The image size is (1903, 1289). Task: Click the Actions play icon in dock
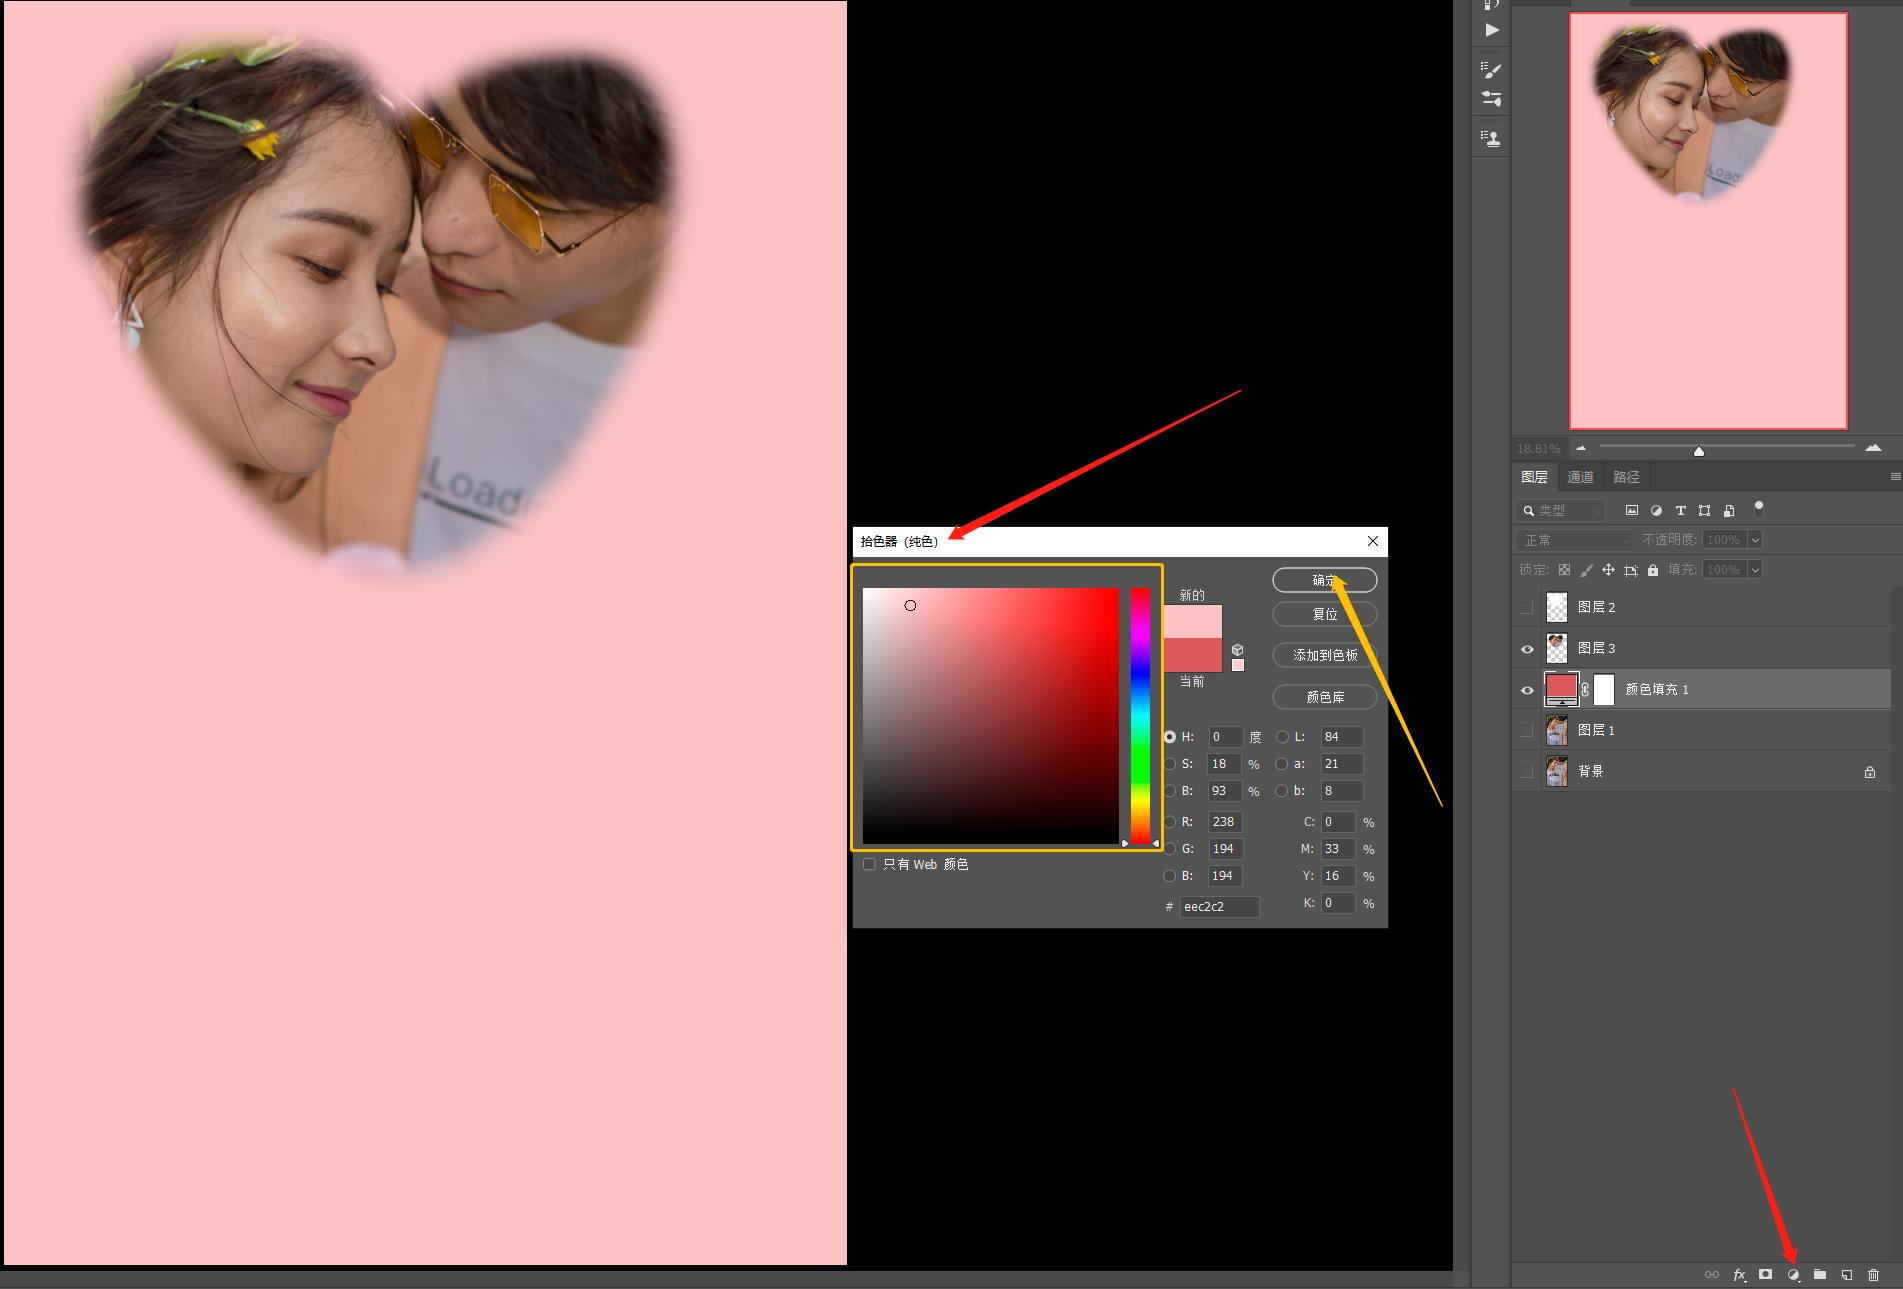pos(1491,30)
